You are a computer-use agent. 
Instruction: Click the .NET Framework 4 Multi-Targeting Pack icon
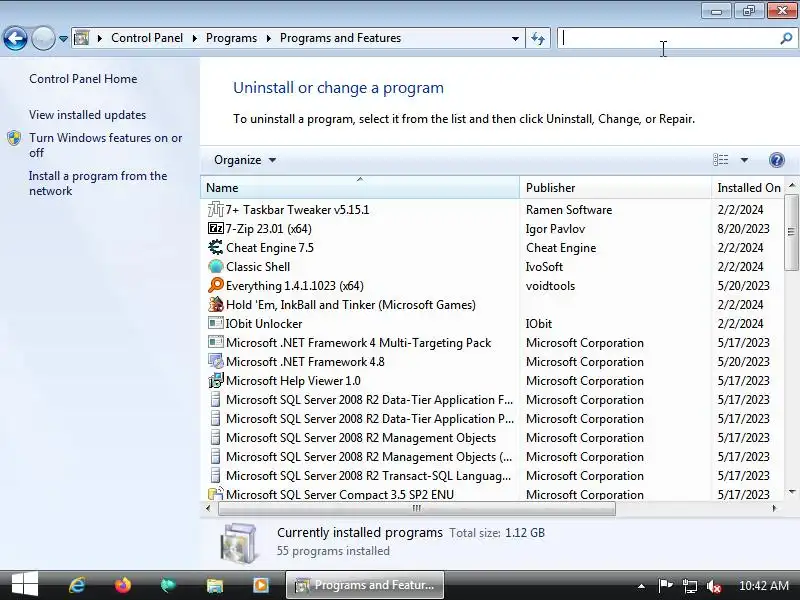[x=216, y=342]
